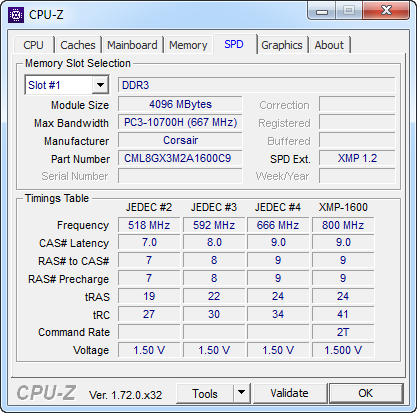Select the 800 MHz frequency cell
Image resolution: width=417 pixels, height=413 pixels.
(x=343, y=225)
